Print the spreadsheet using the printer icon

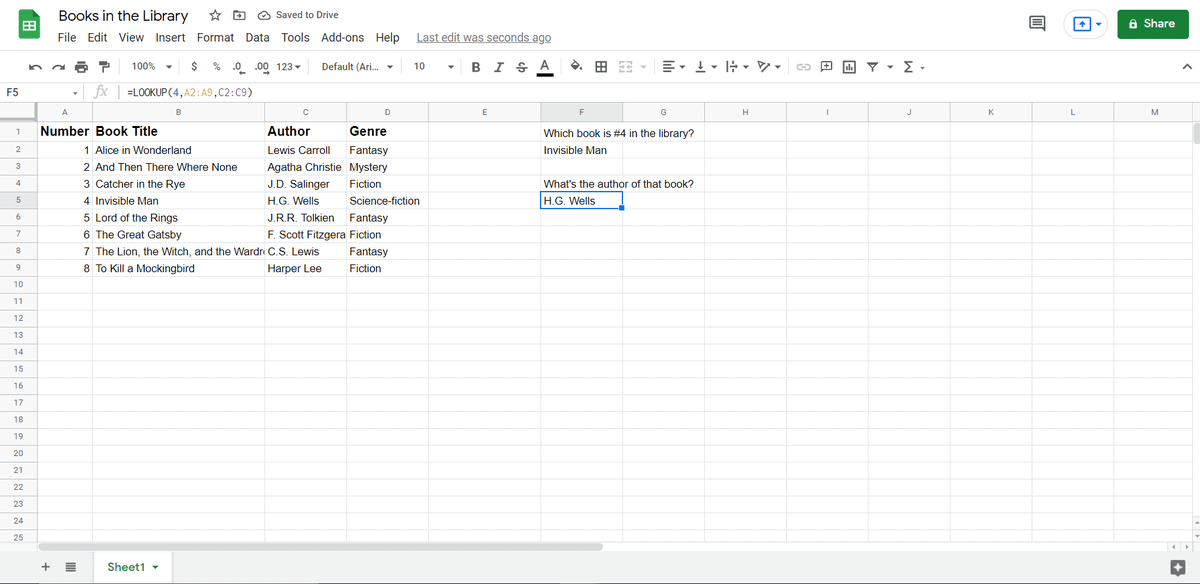(x=81, y=67)
